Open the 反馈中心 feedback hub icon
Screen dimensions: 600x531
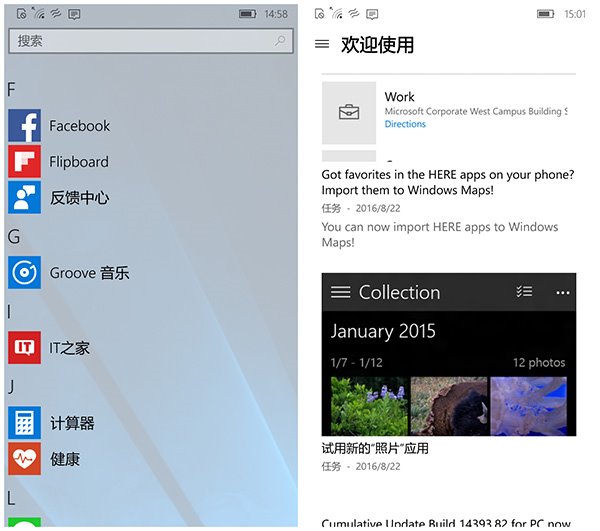coord(24,197)
